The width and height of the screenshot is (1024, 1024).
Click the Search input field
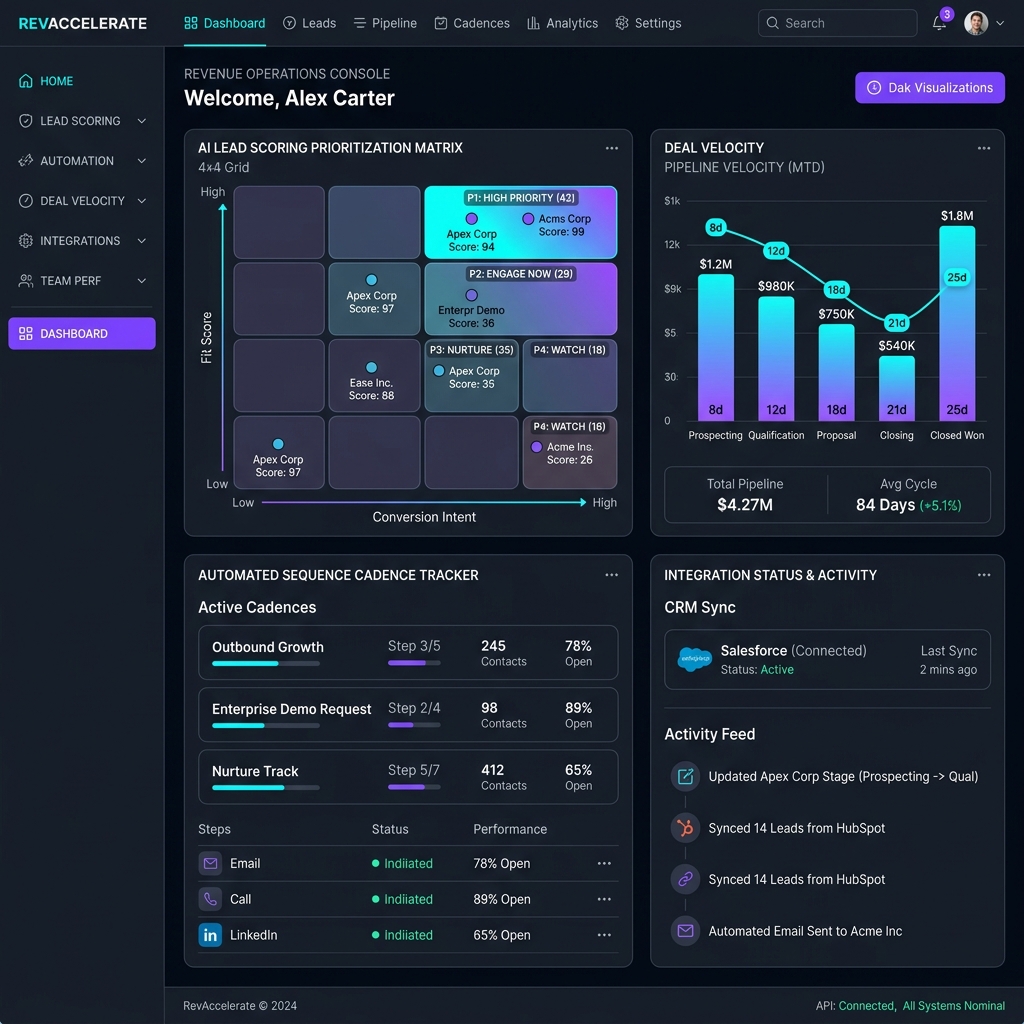[x=837, y=23]
